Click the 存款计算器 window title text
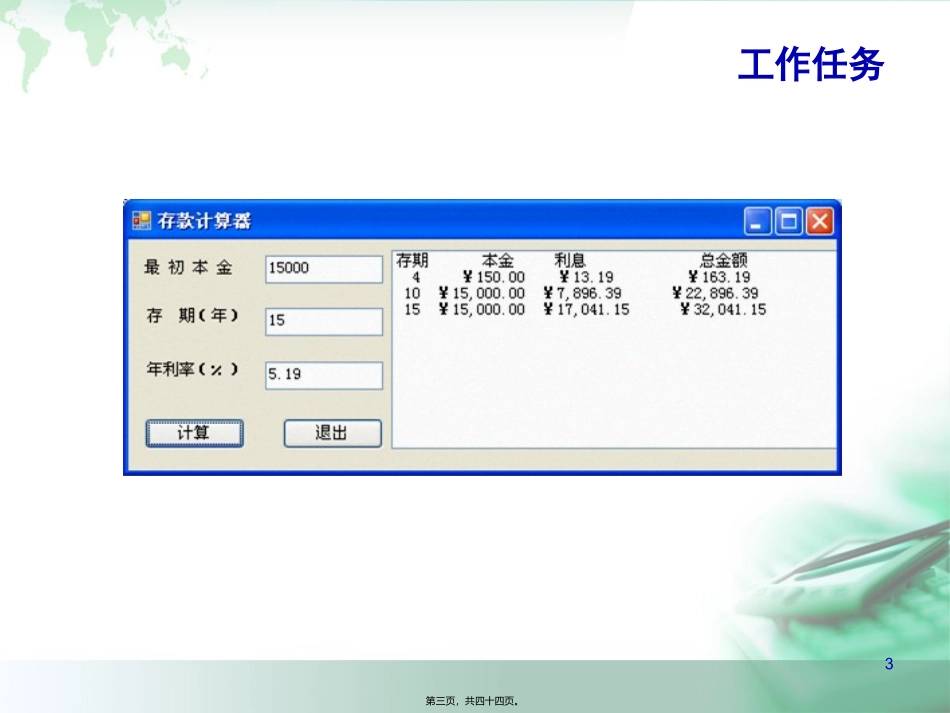The image size is (950, 713). point(204,221)
